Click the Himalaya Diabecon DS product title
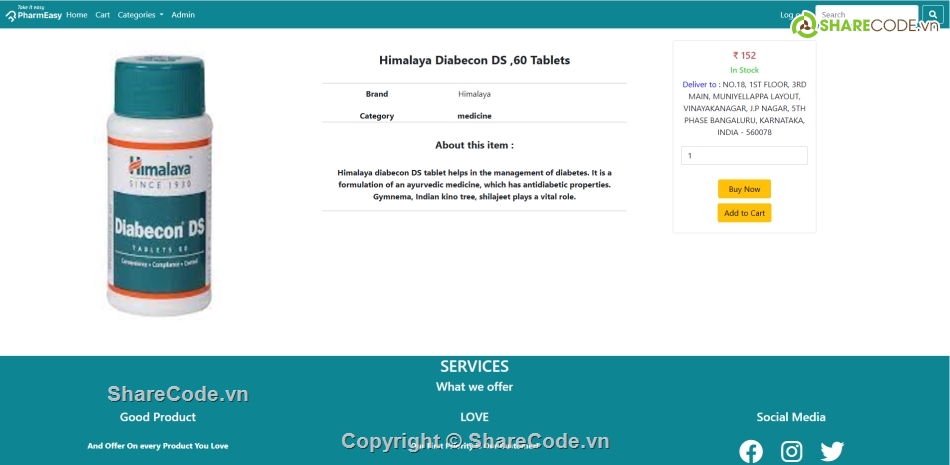 (474, 60)
